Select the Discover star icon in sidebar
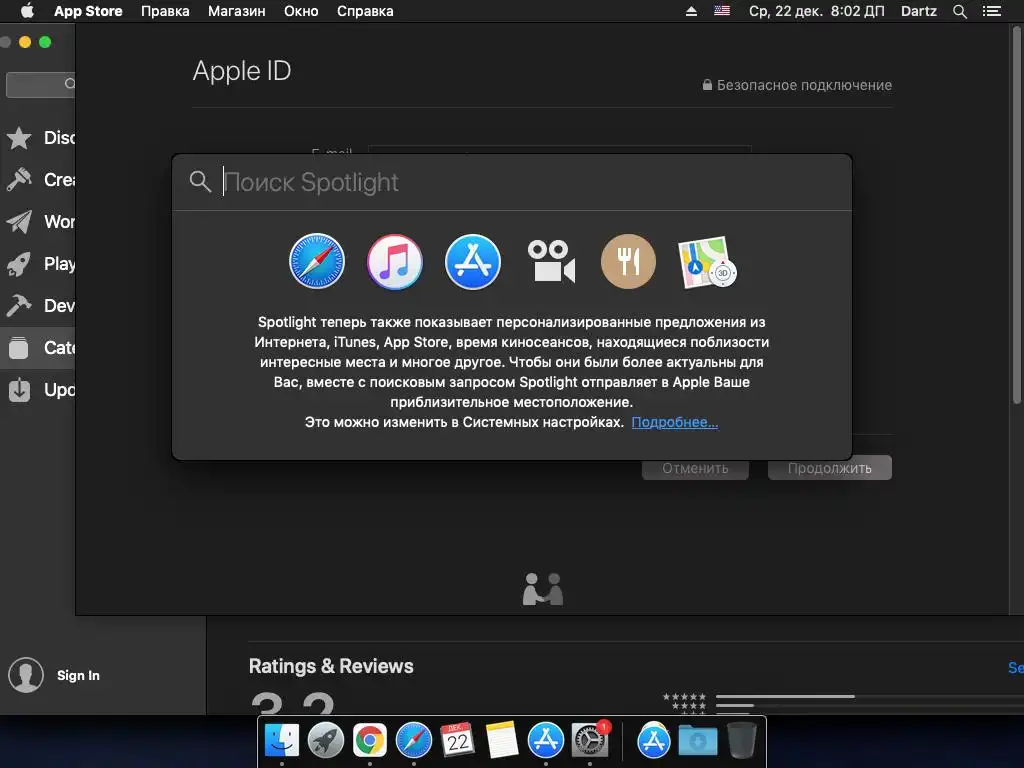The height and width of the screenshot is (768, 1024). coord(19,138)
